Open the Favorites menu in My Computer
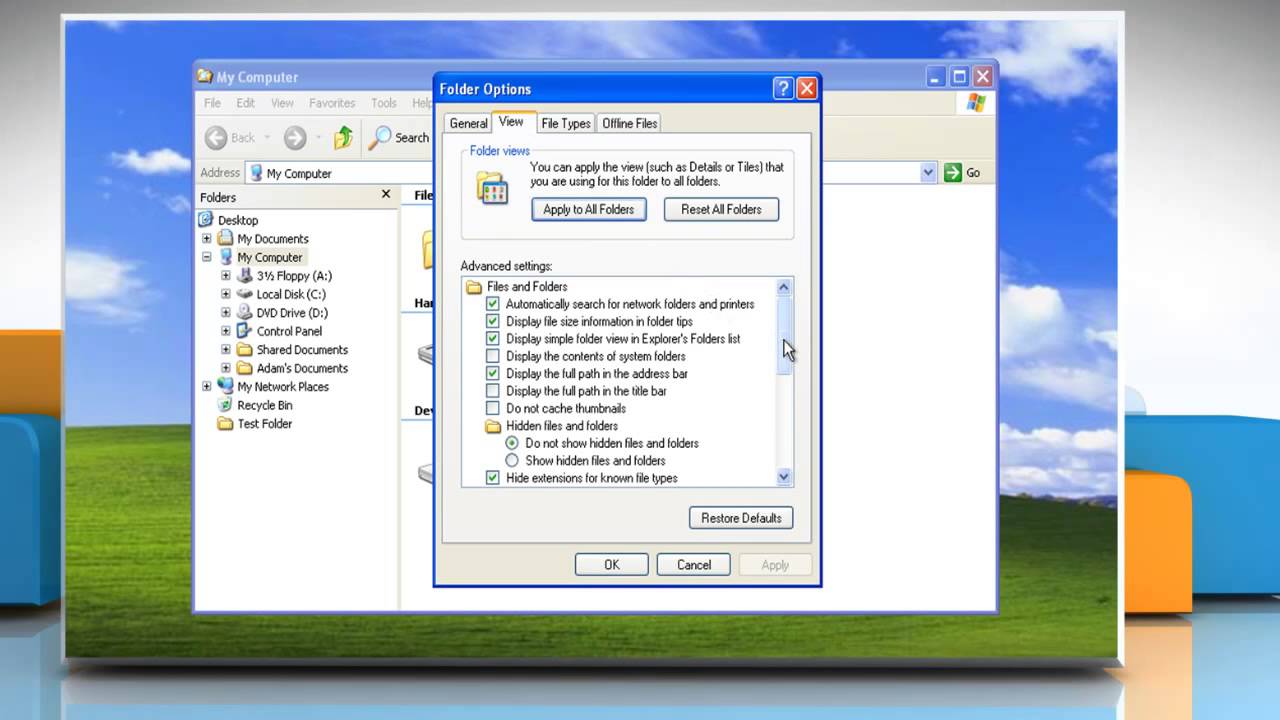1280x720 pixels. (x=332, y=103)
